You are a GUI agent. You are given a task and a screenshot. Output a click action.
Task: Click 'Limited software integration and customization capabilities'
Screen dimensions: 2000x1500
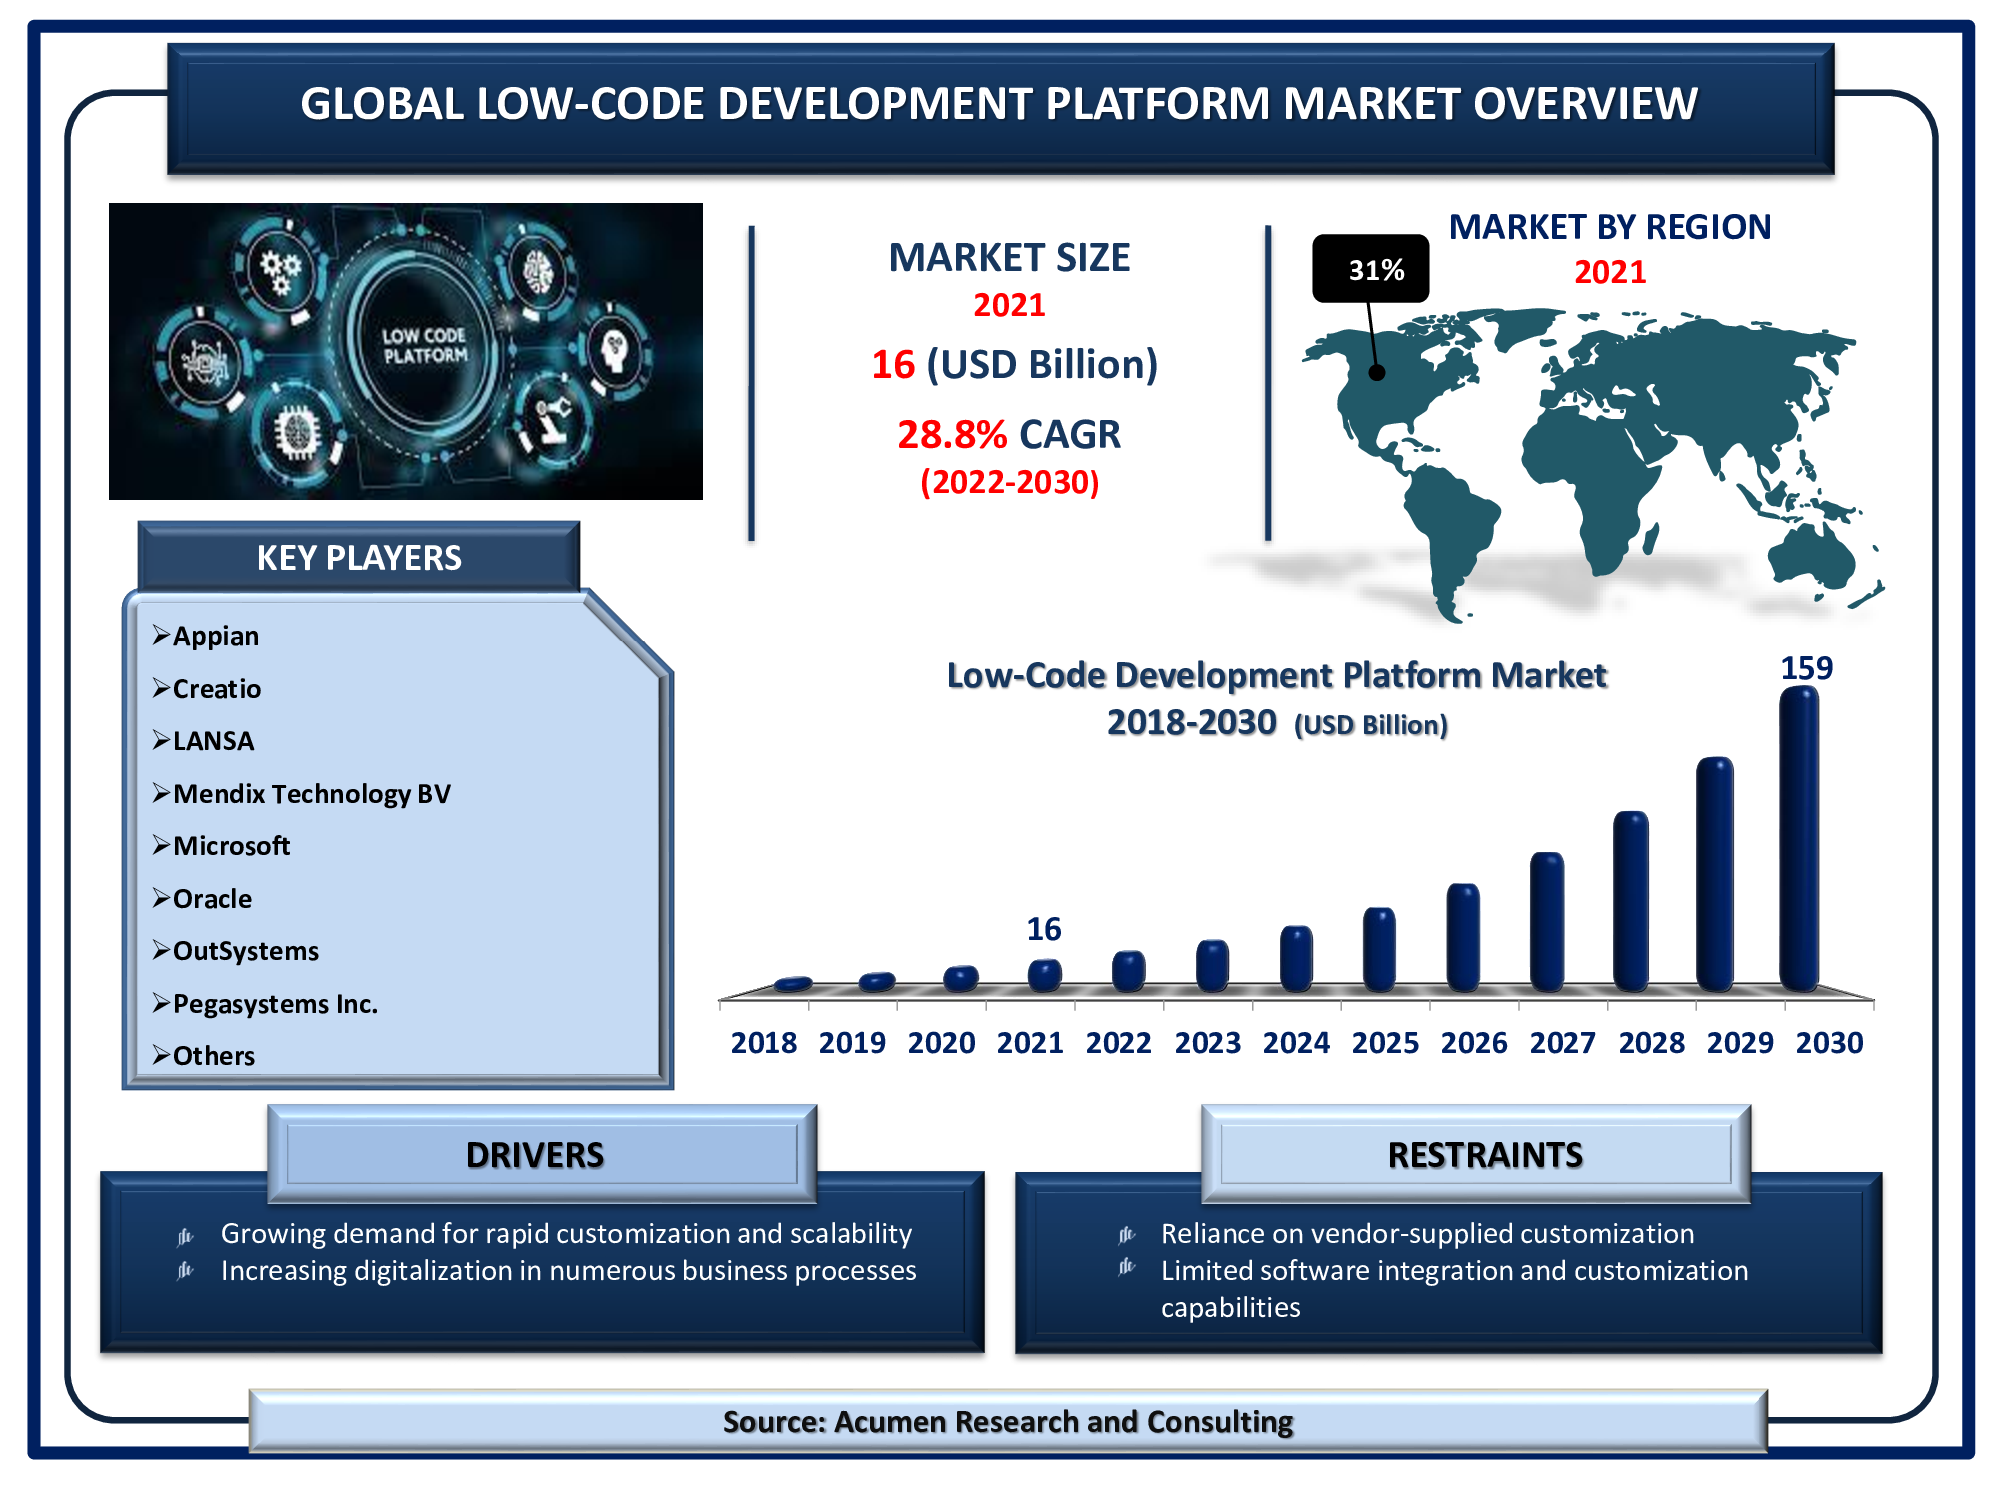(1454, 1289)
